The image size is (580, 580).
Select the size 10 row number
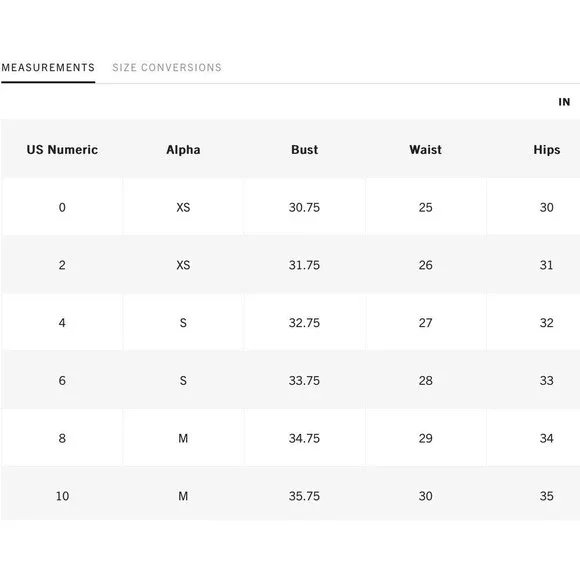click(62, 496)
